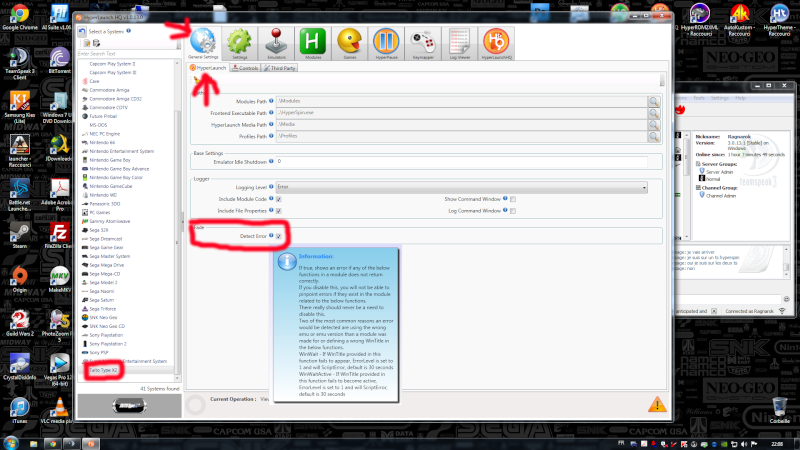
Task: Click the Emulator Idle Shutdown value field
Action: (x=461, y=161)
